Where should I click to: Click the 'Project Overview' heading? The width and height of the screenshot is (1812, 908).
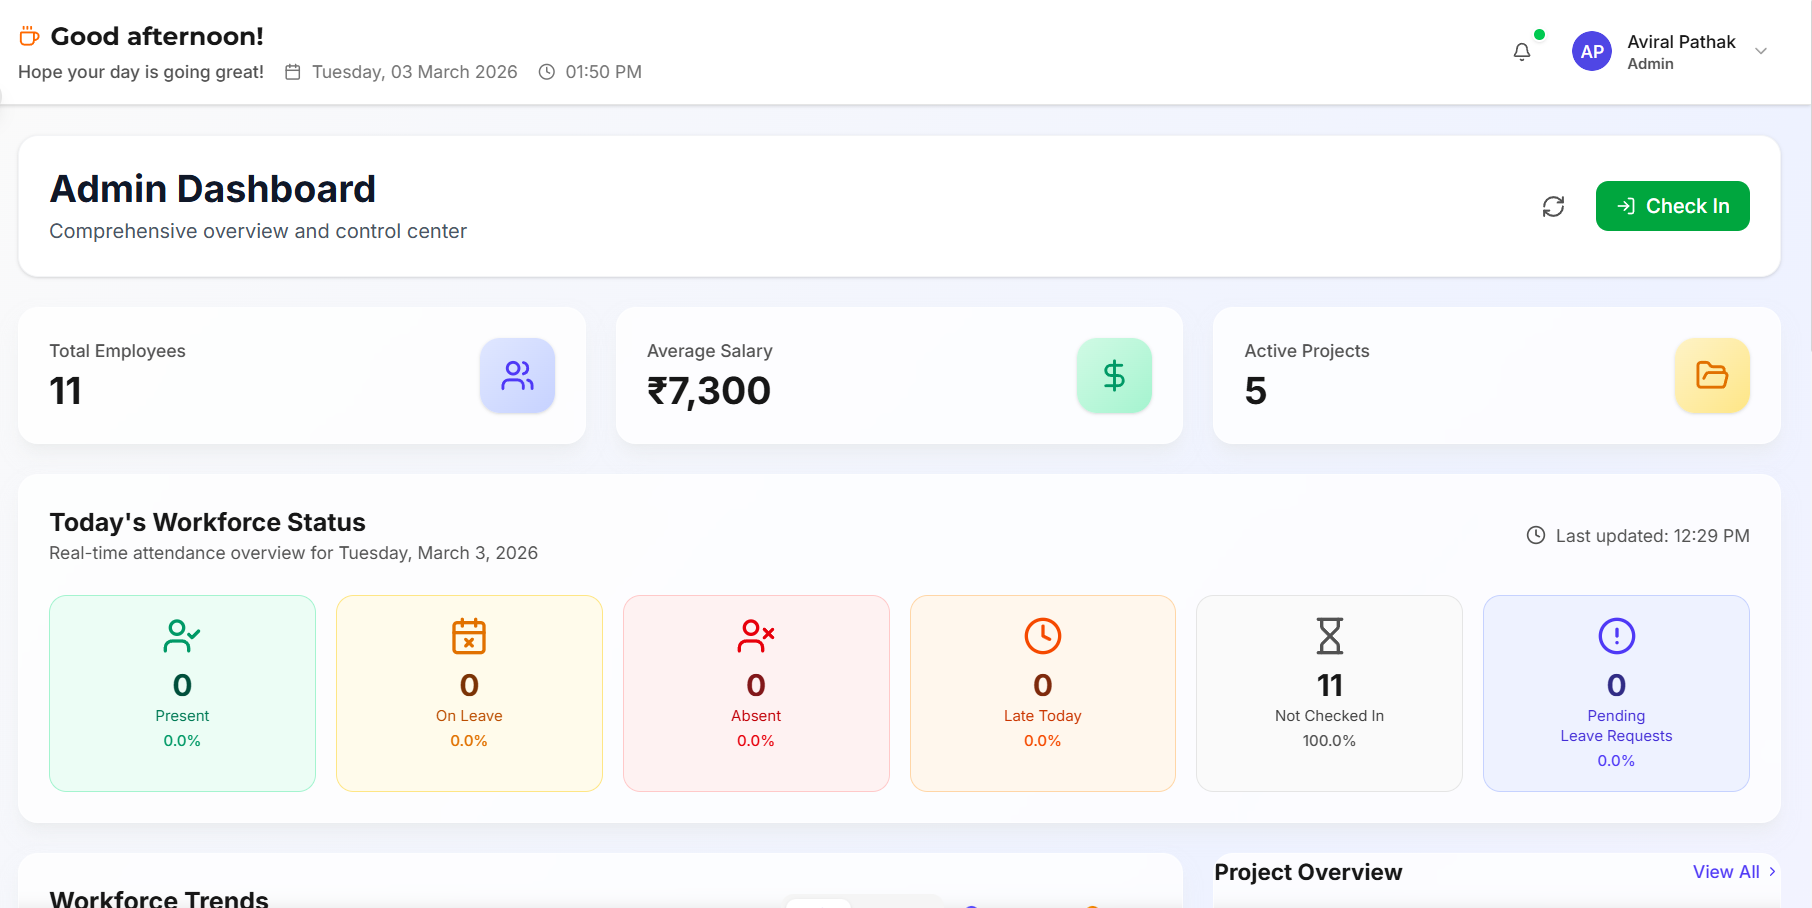click(1308, 872)
